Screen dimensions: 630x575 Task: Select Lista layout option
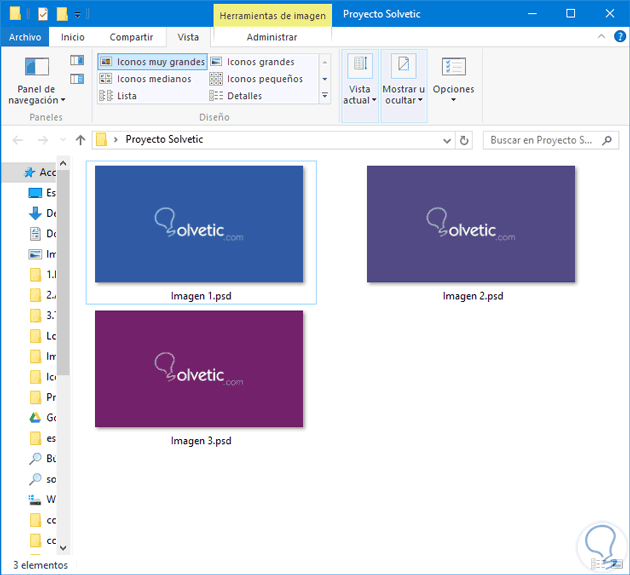(118, 96)
